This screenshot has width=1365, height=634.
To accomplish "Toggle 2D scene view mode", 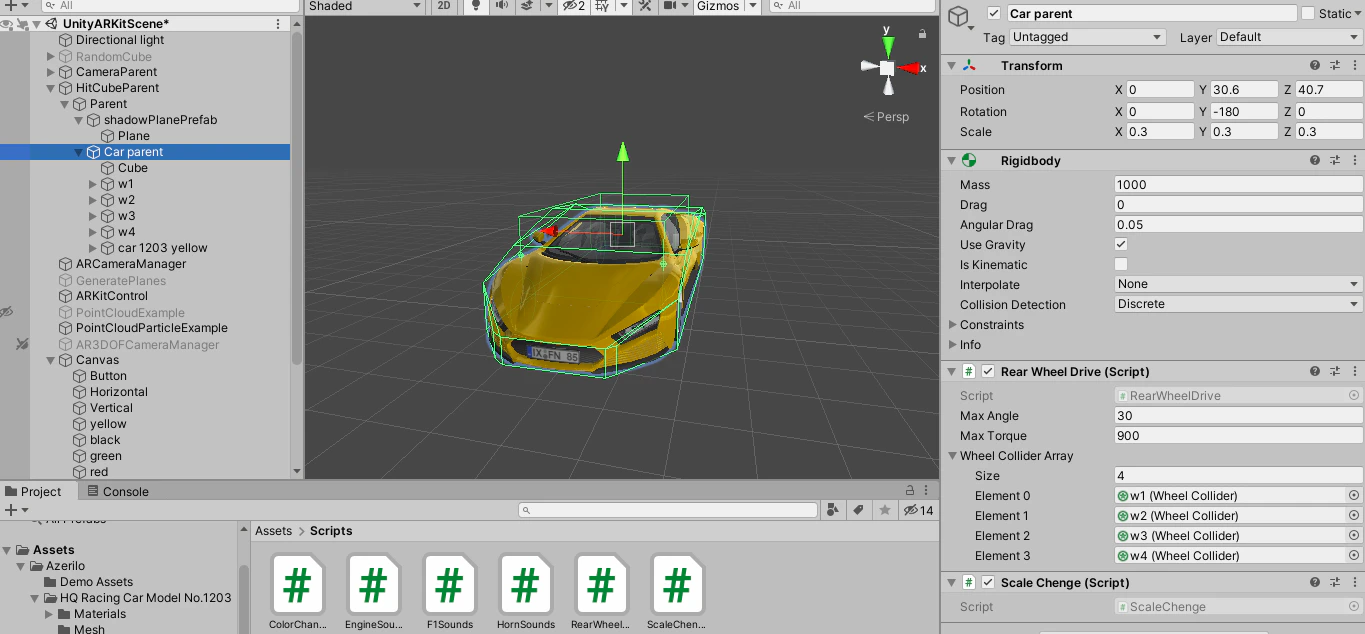I will [x=445, y=6].
